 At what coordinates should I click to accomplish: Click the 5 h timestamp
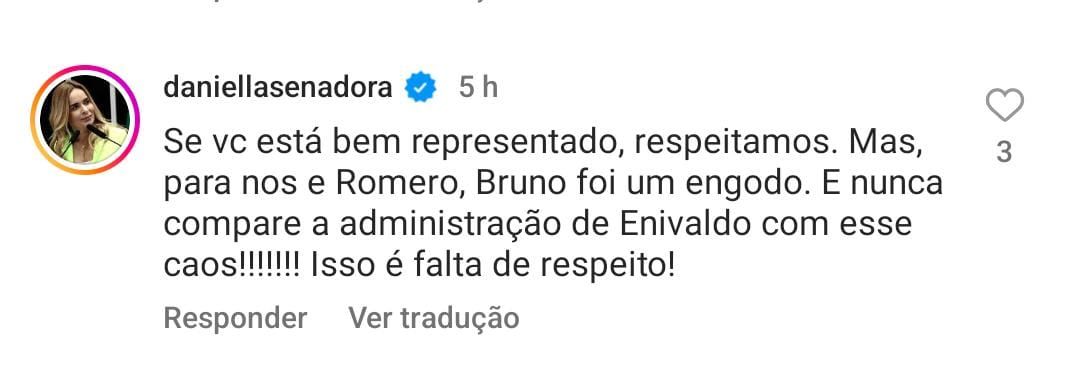(x=478, y=88)
